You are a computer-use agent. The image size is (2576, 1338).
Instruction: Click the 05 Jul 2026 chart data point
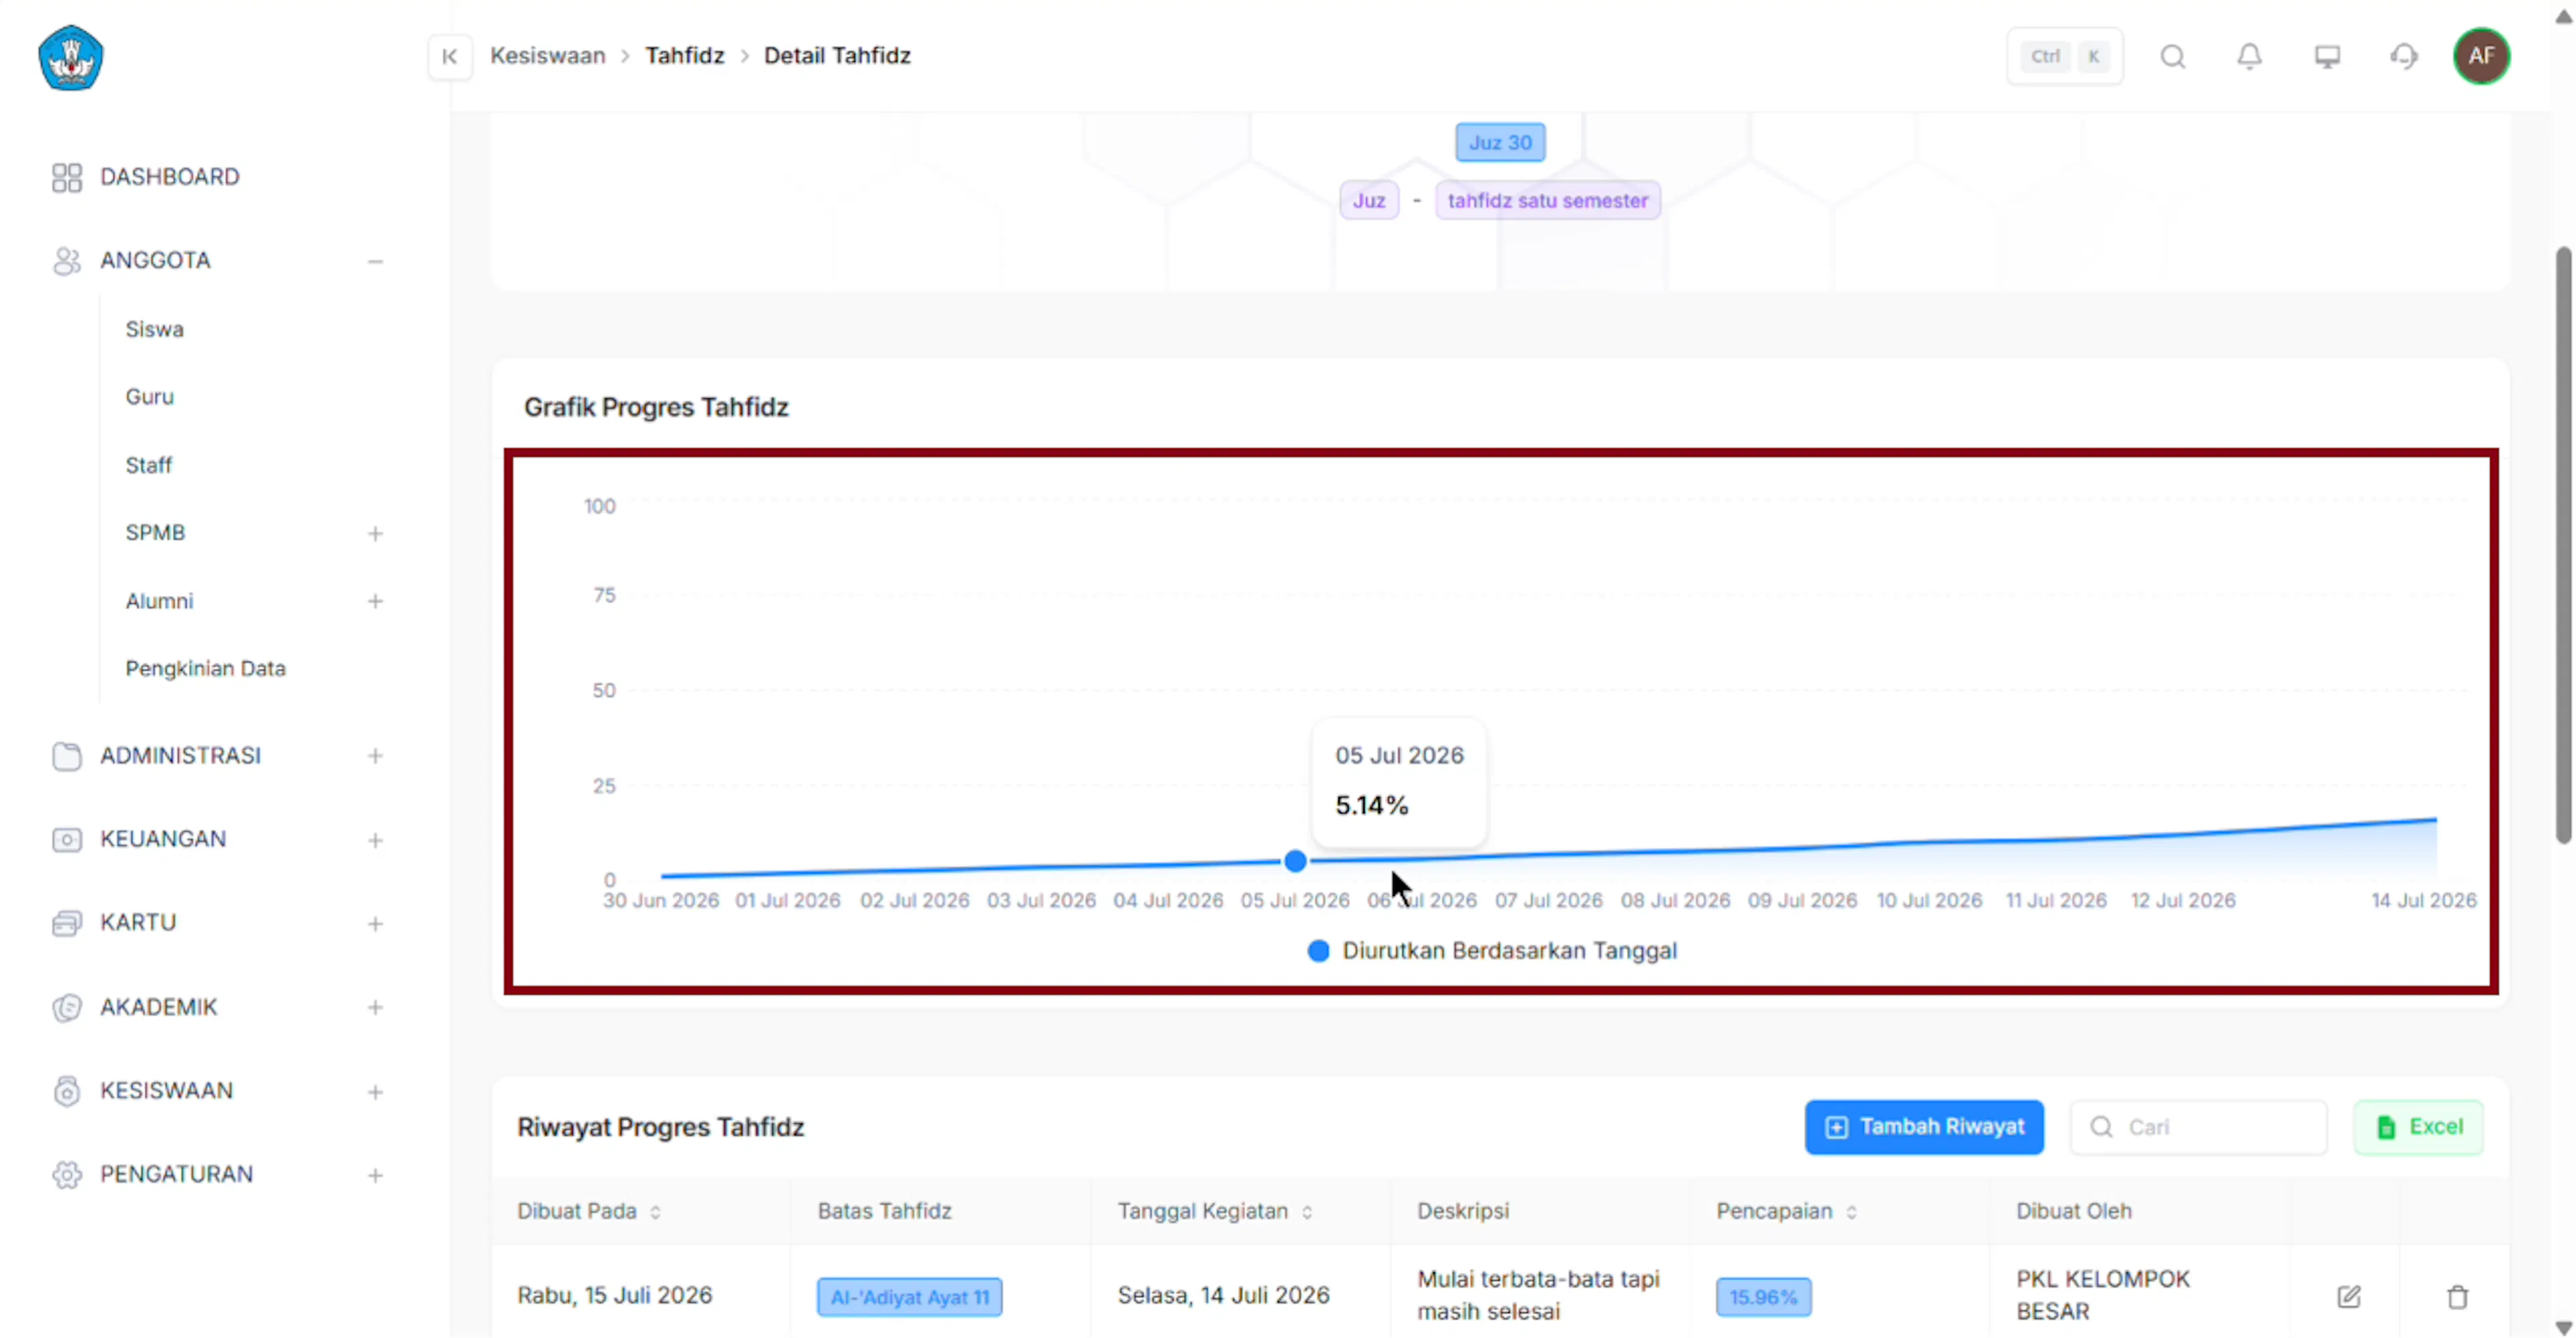coord(1295,861)
